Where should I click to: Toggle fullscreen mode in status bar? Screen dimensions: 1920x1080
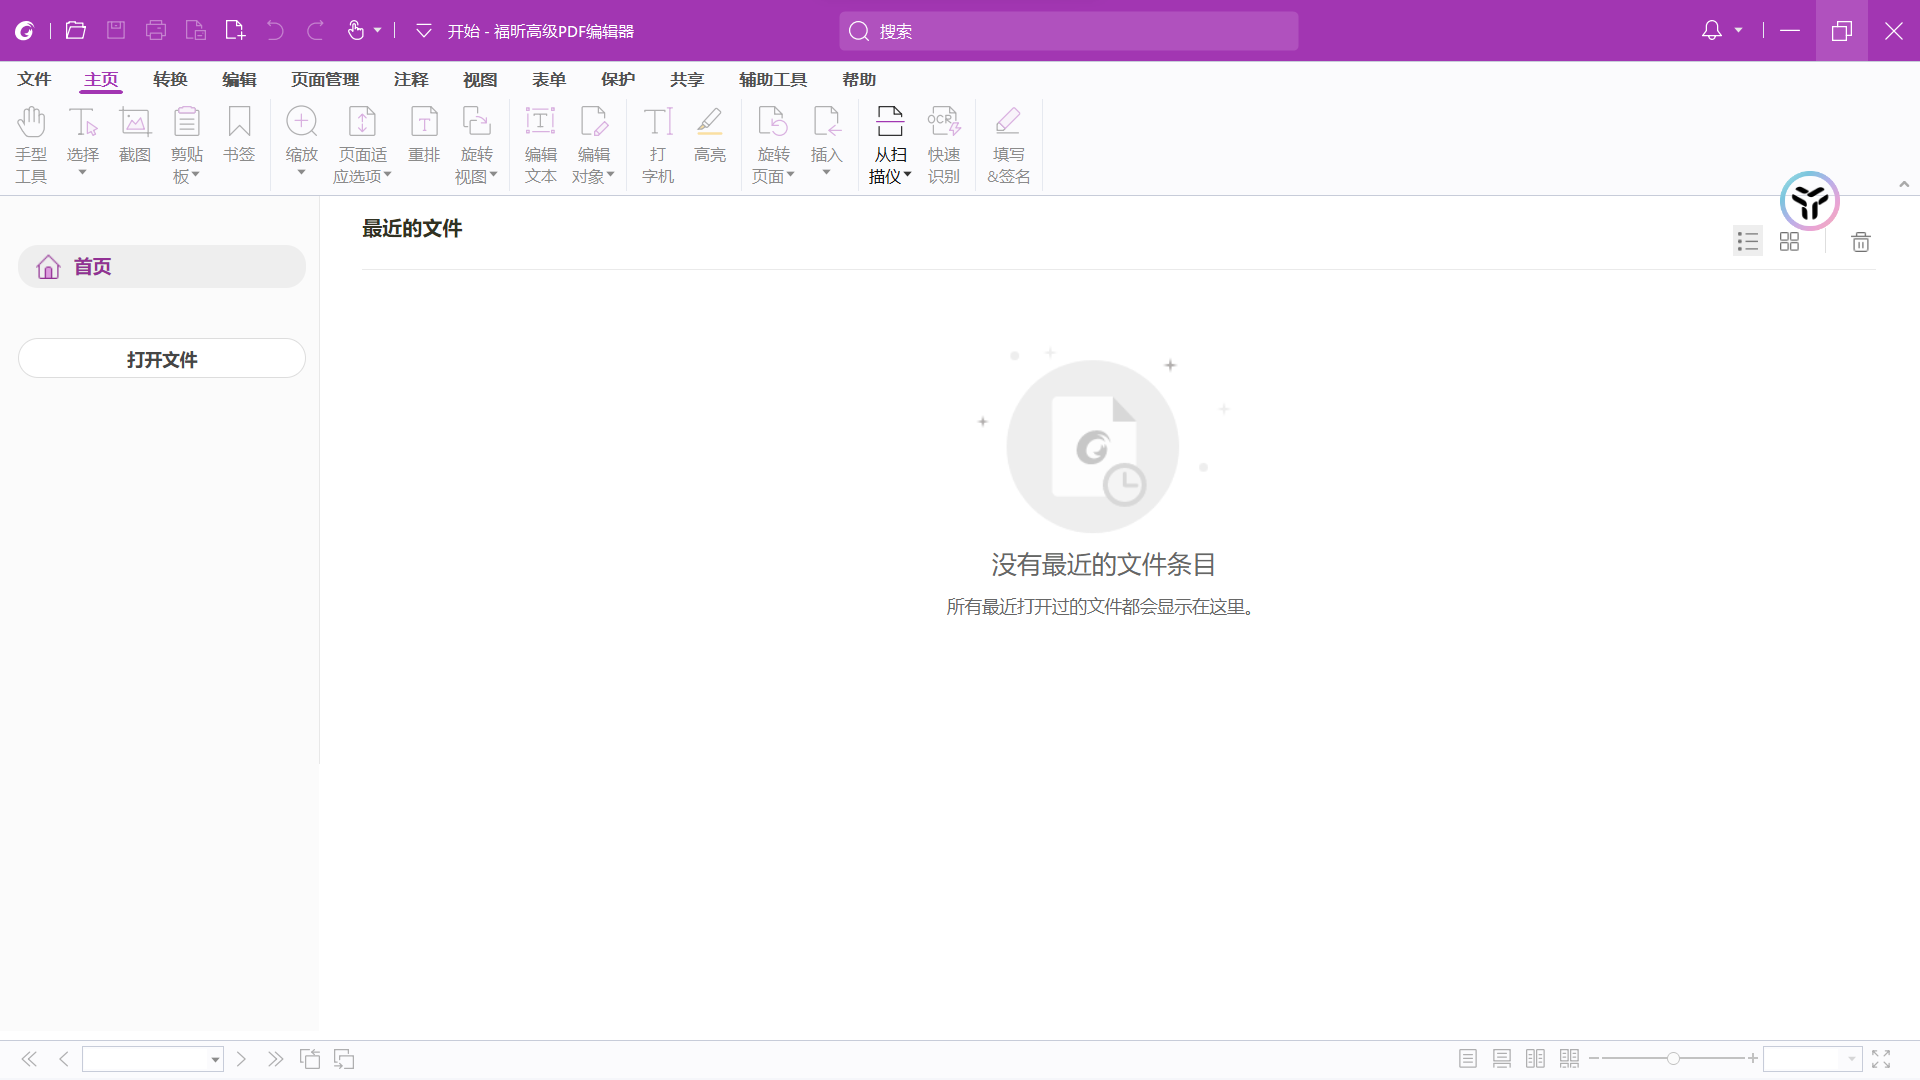point(1881,1059)
